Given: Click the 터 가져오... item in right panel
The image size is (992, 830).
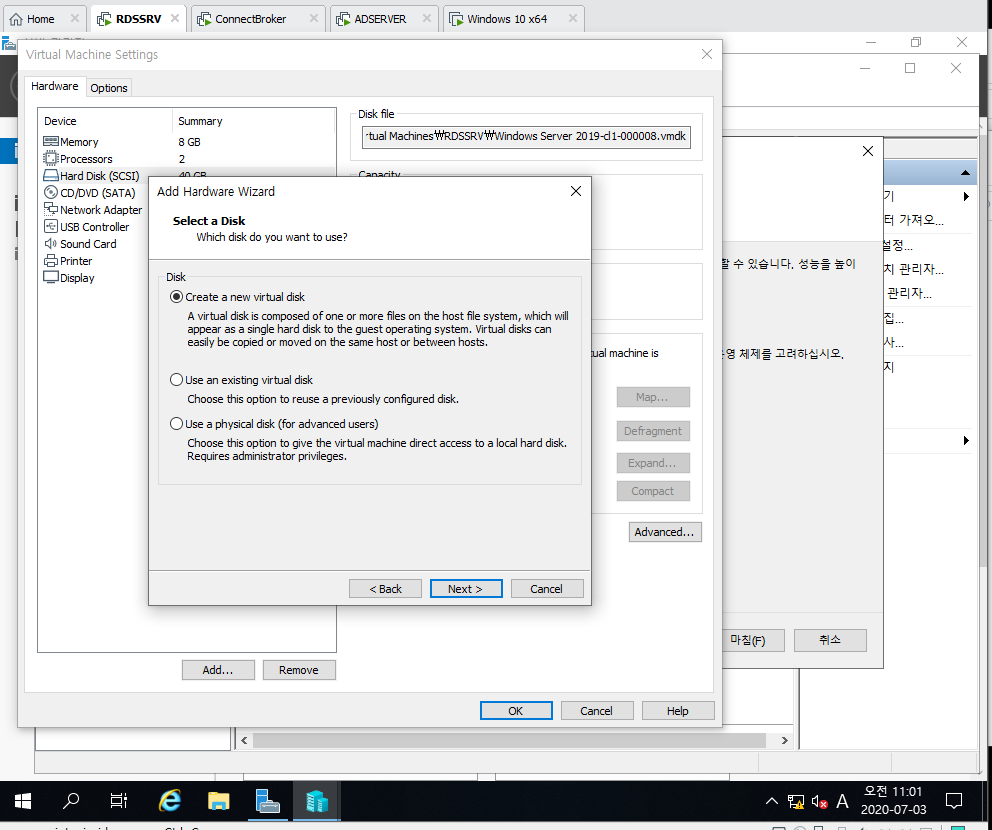Looking at the screenshot, I should [x=914, y=220].
